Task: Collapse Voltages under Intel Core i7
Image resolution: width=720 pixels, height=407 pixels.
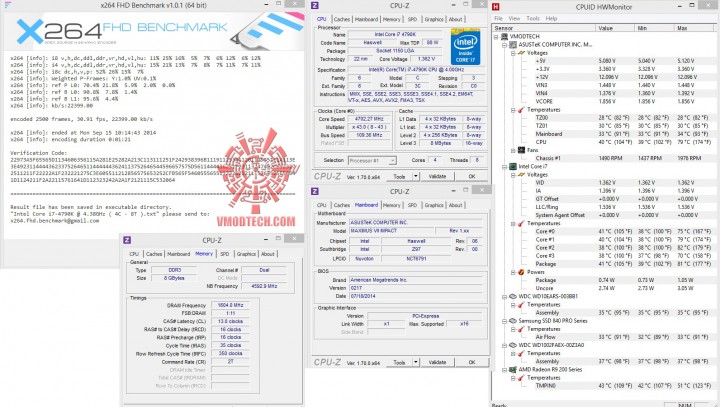Action: pyautogui.click(x=513, y=175)
